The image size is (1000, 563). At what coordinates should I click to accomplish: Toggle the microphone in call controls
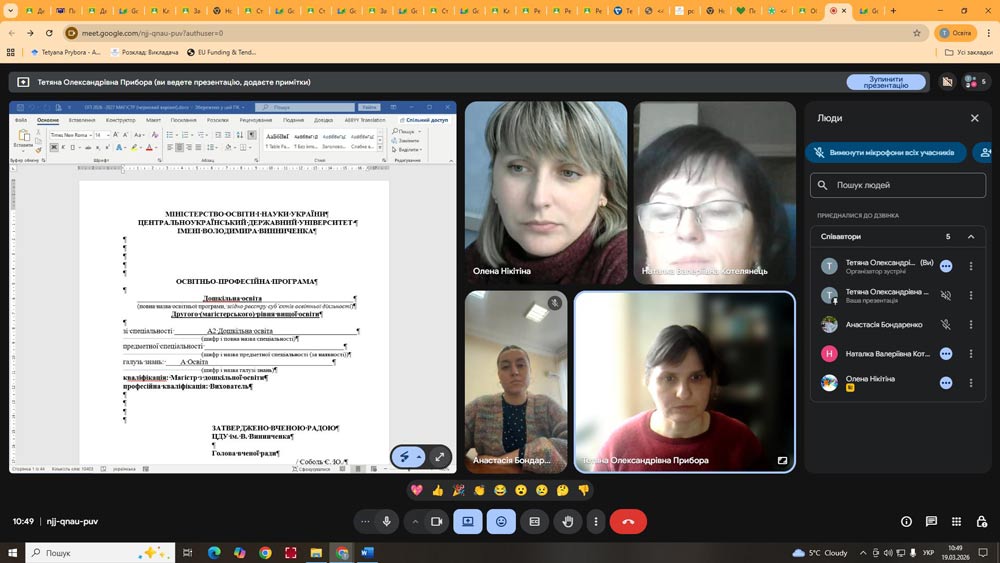386,521
